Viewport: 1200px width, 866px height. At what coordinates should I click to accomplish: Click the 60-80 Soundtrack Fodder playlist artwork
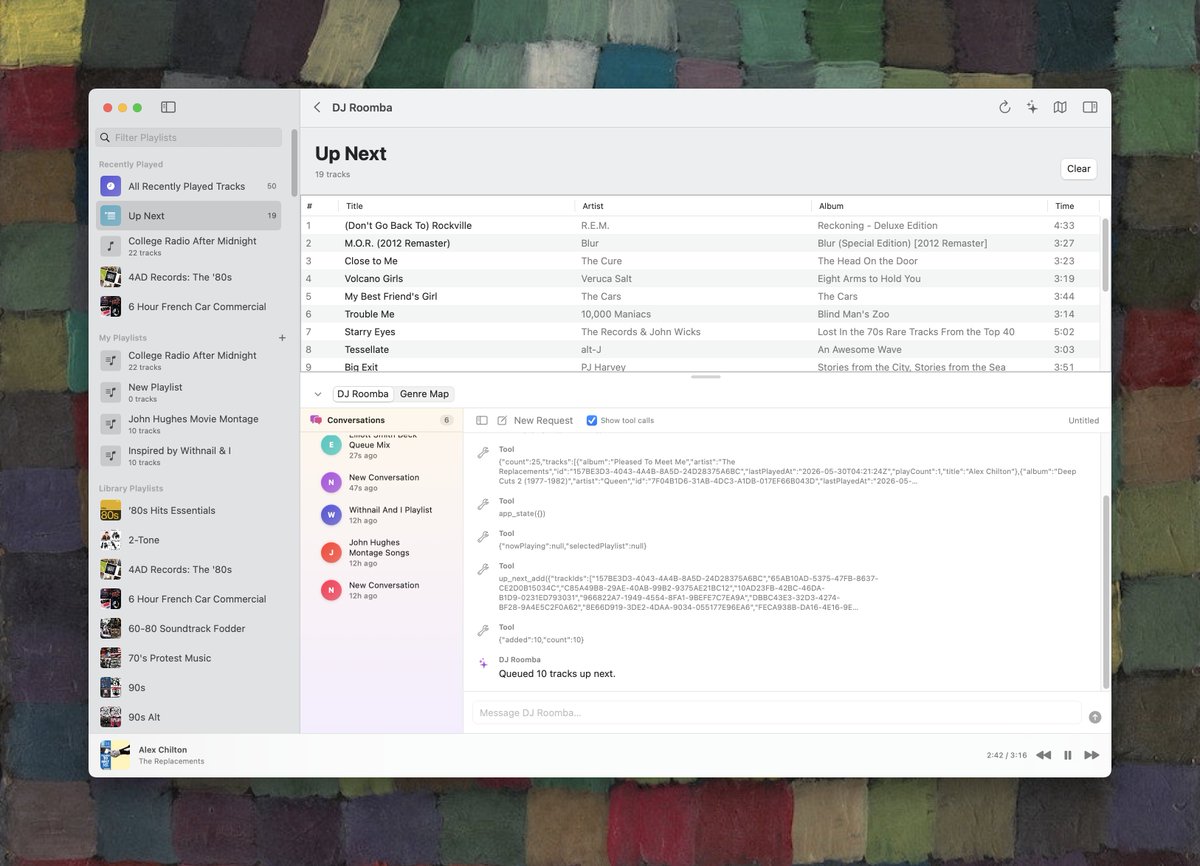[110, 628]
